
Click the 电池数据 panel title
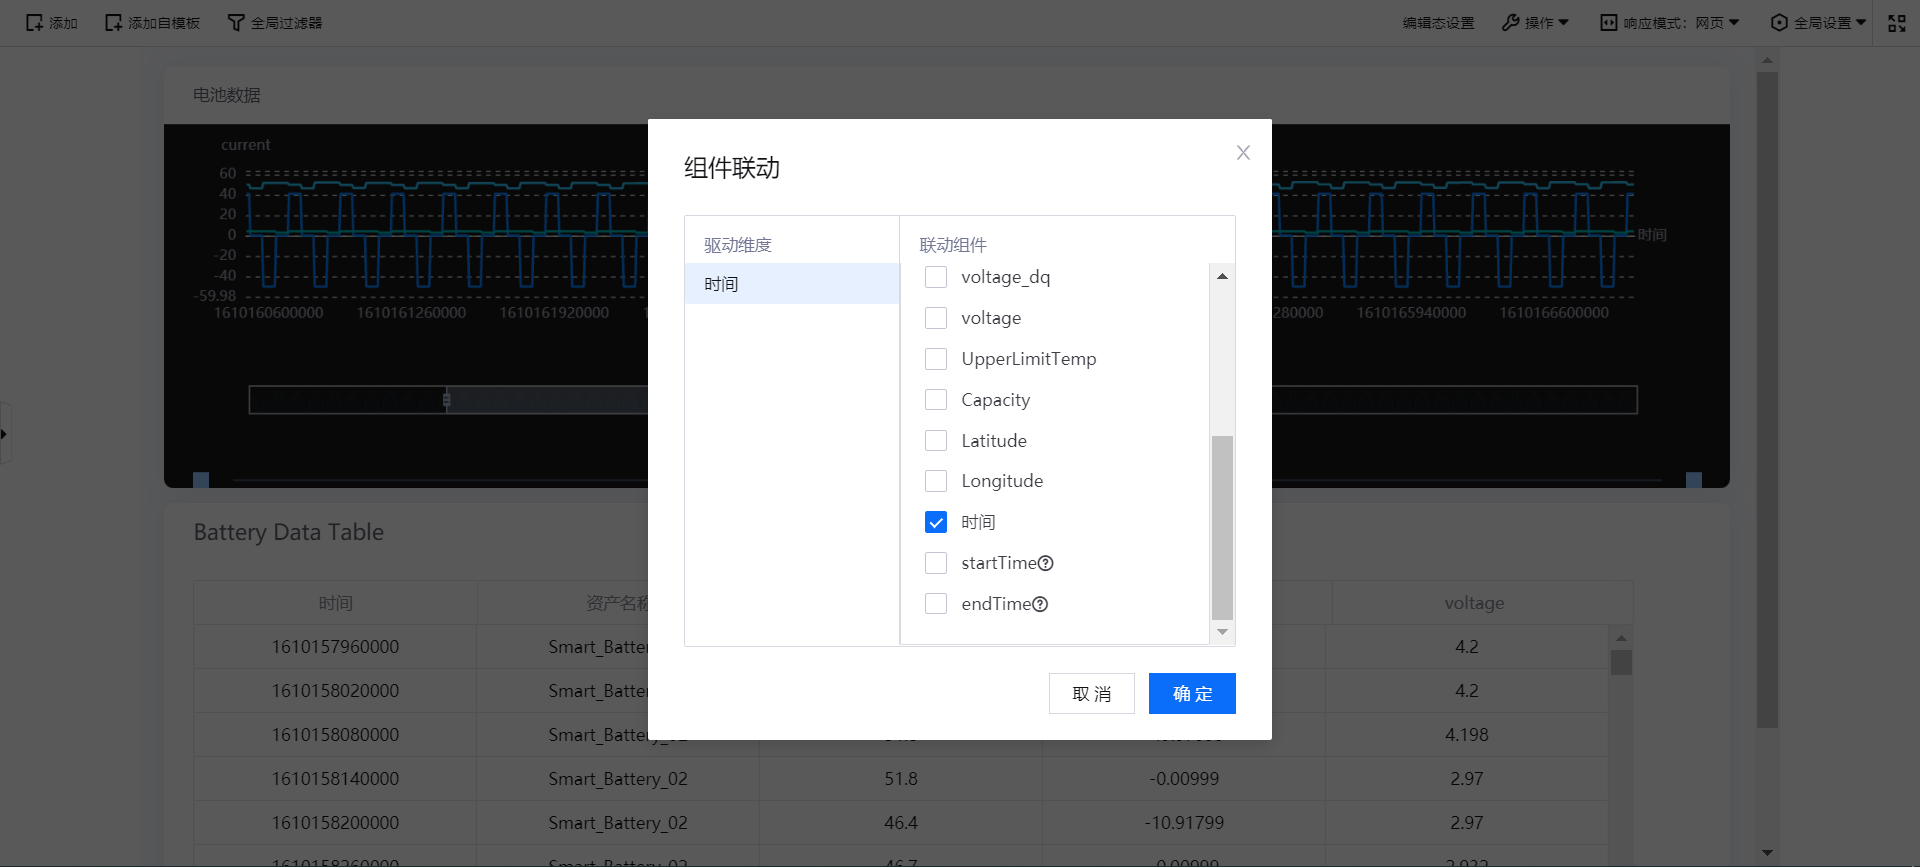[227, 95]
